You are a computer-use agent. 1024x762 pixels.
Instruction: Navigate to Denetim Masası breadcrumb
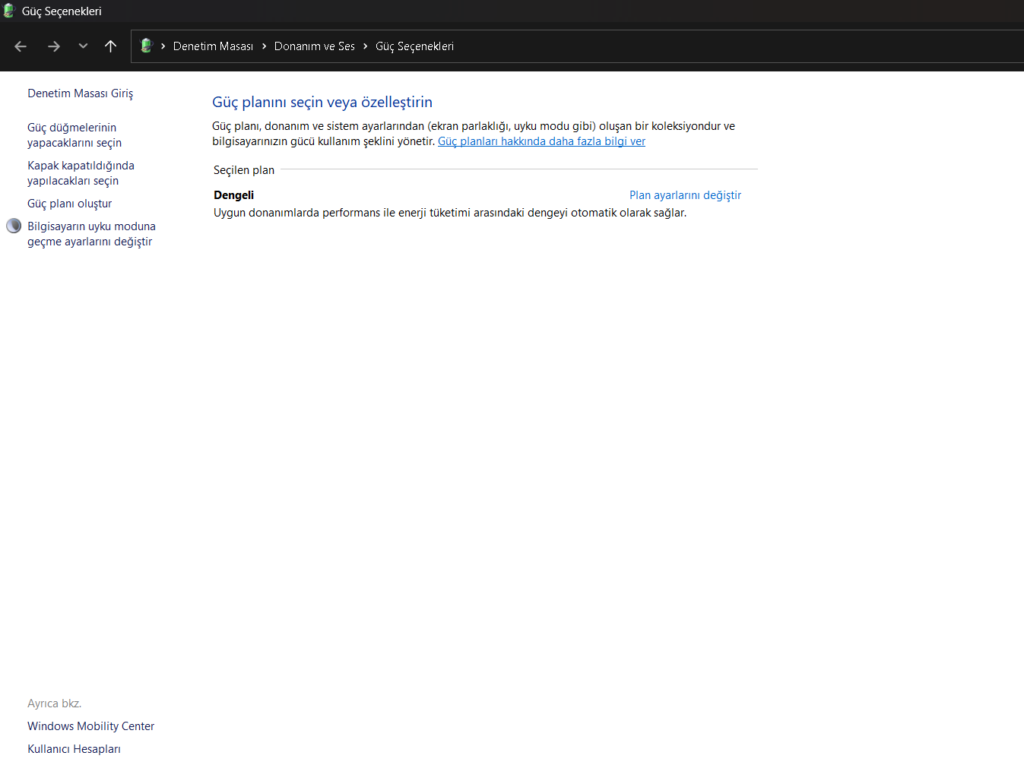click(x=213, y=46)
